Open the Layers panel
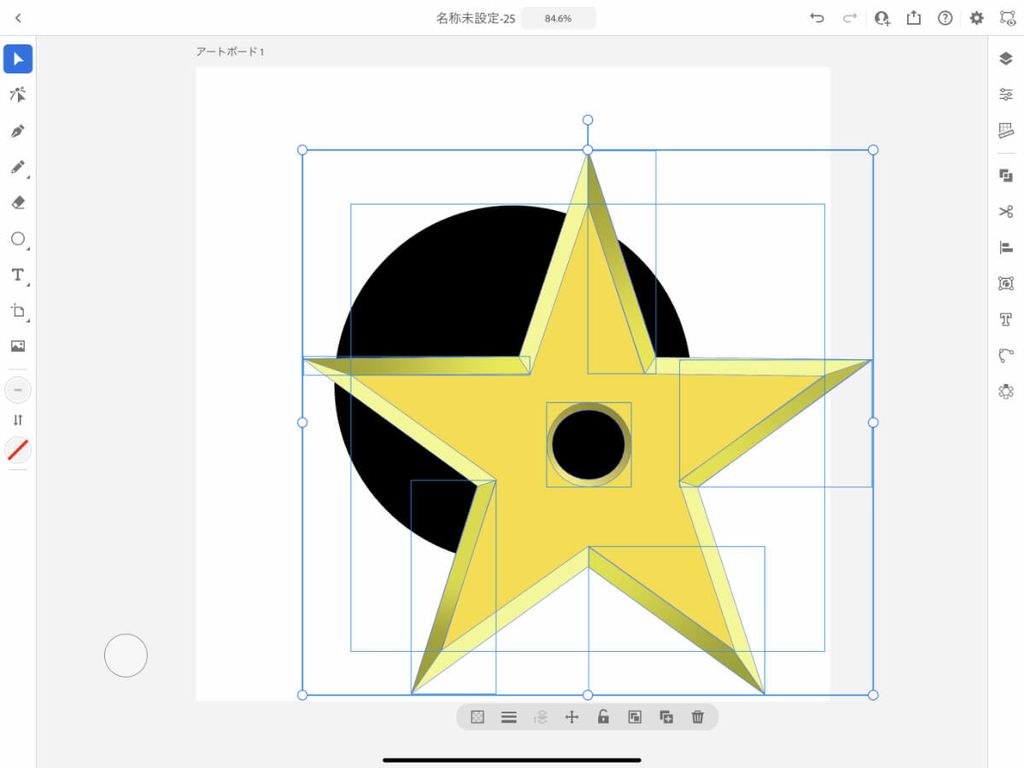The image size is (1024, 768). 1006,59
